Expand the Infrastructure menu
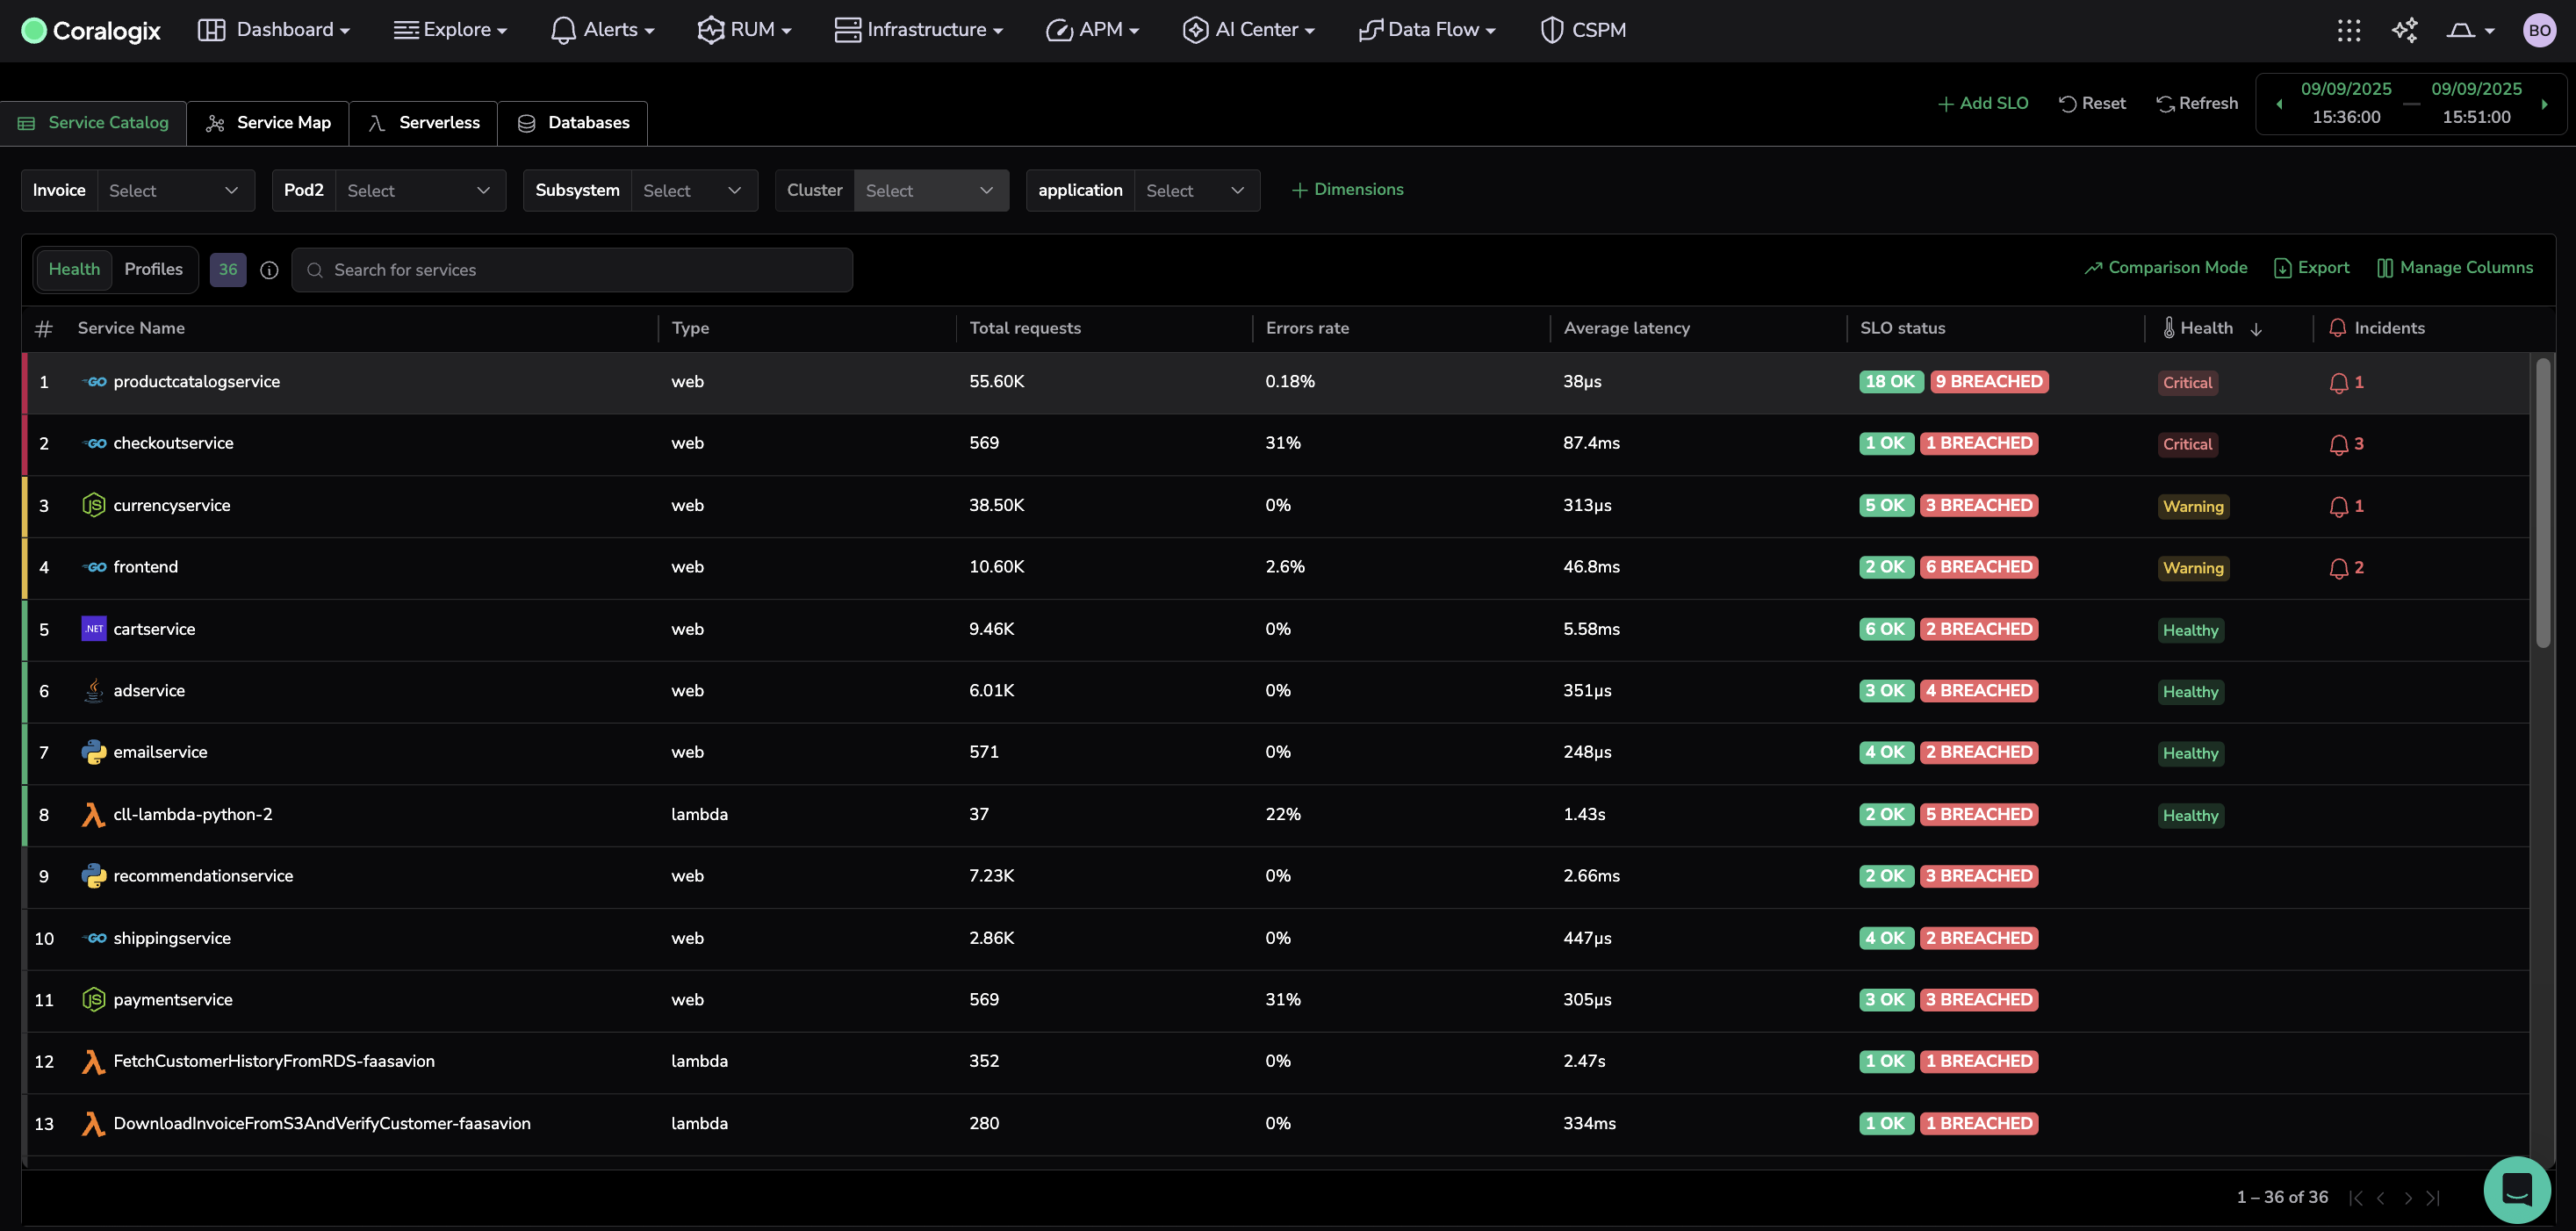The height and width of the screenshot is (1231, 2576). [x=918, y=30]
